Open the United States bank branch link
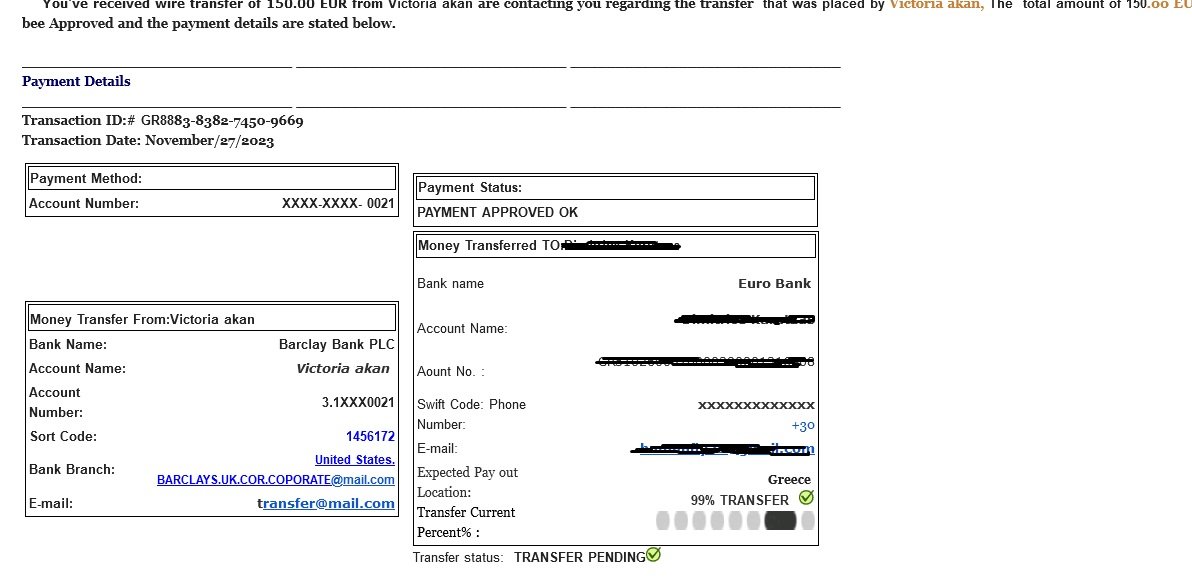Viewport: 1192px width, 577px height. coord(354,460)
